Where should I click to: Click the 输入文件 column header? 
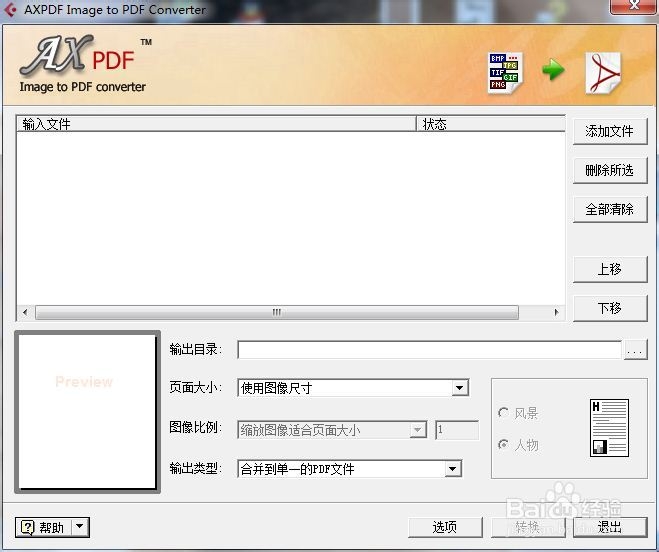pos(216,124)
